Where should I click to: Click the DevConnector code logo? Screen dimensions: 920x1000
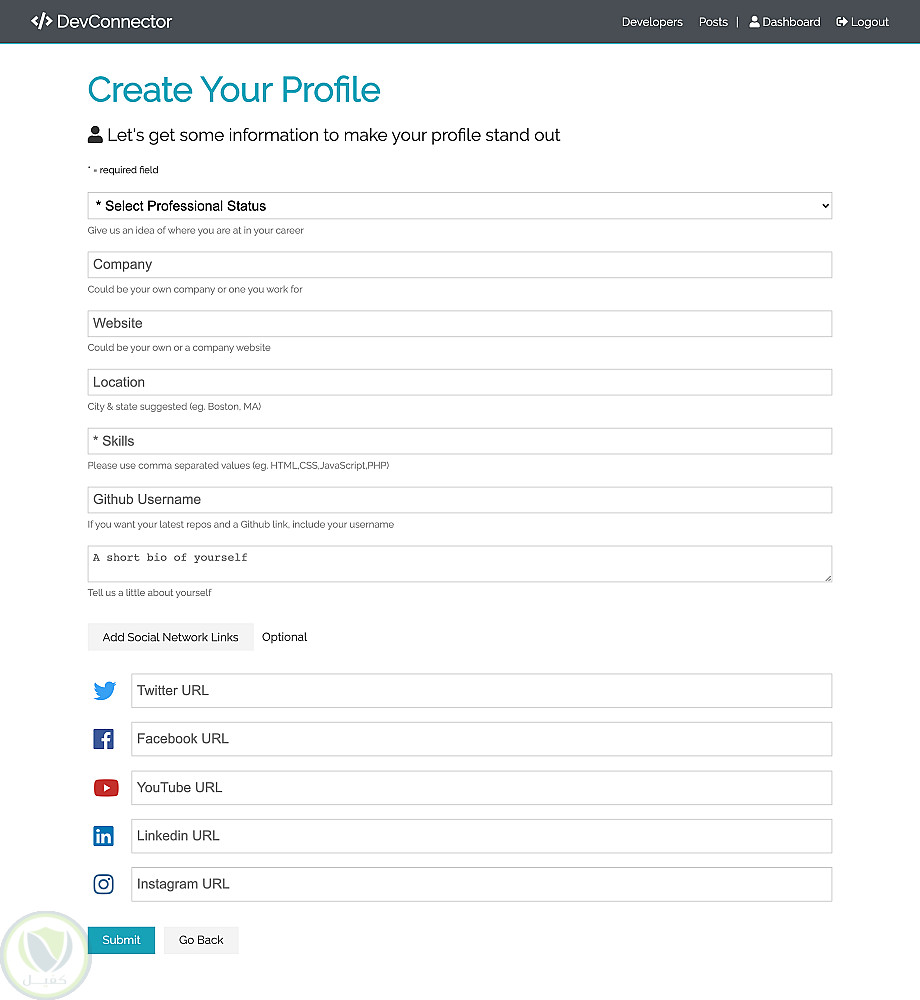tap(41, 21)
